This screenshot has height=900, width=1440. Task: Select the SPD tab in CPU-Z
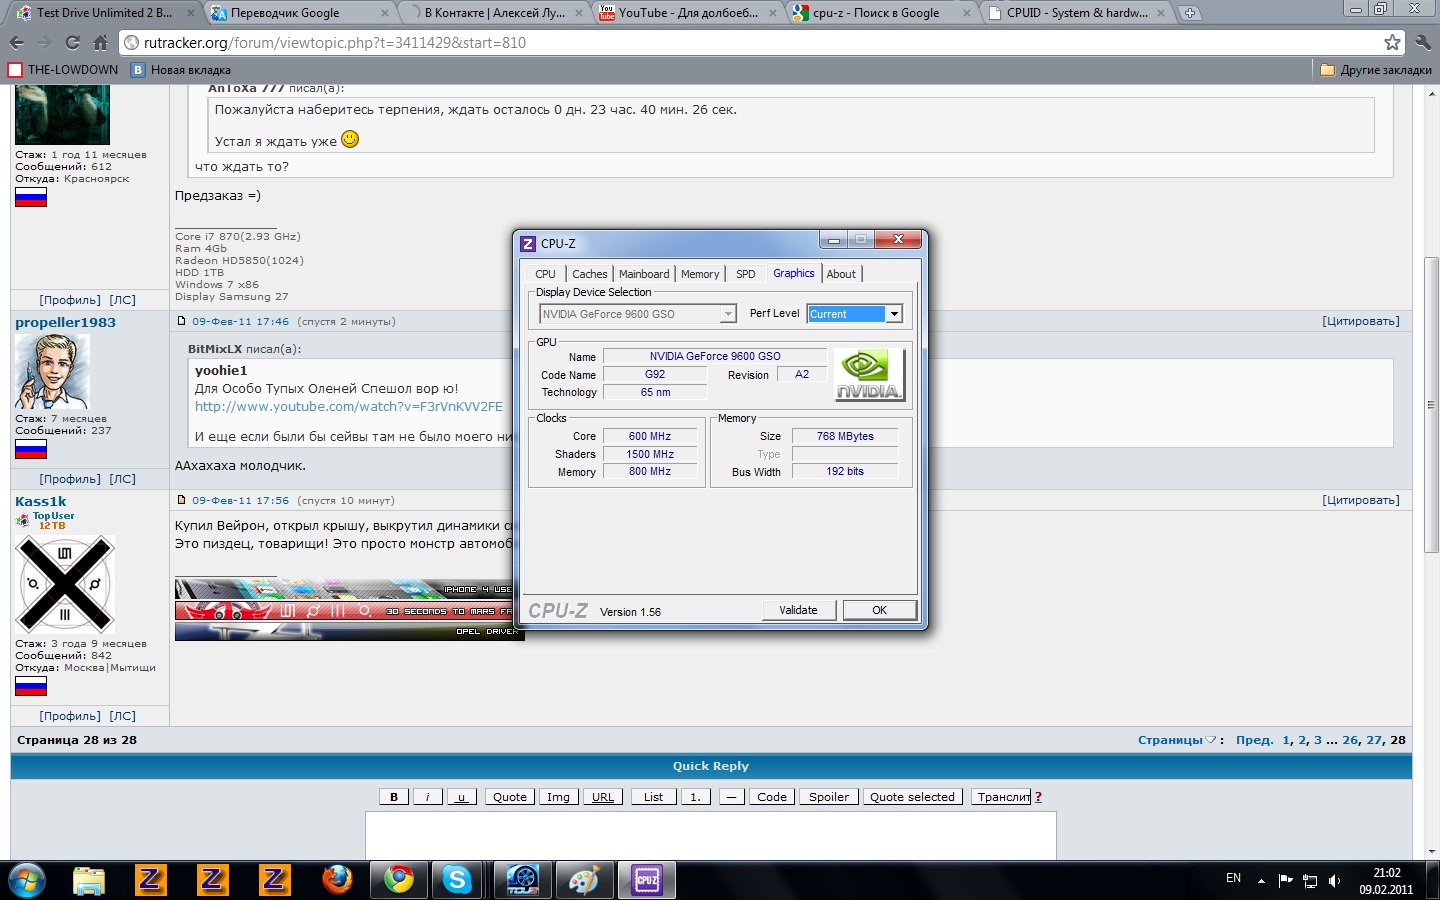tap(746, 274)
